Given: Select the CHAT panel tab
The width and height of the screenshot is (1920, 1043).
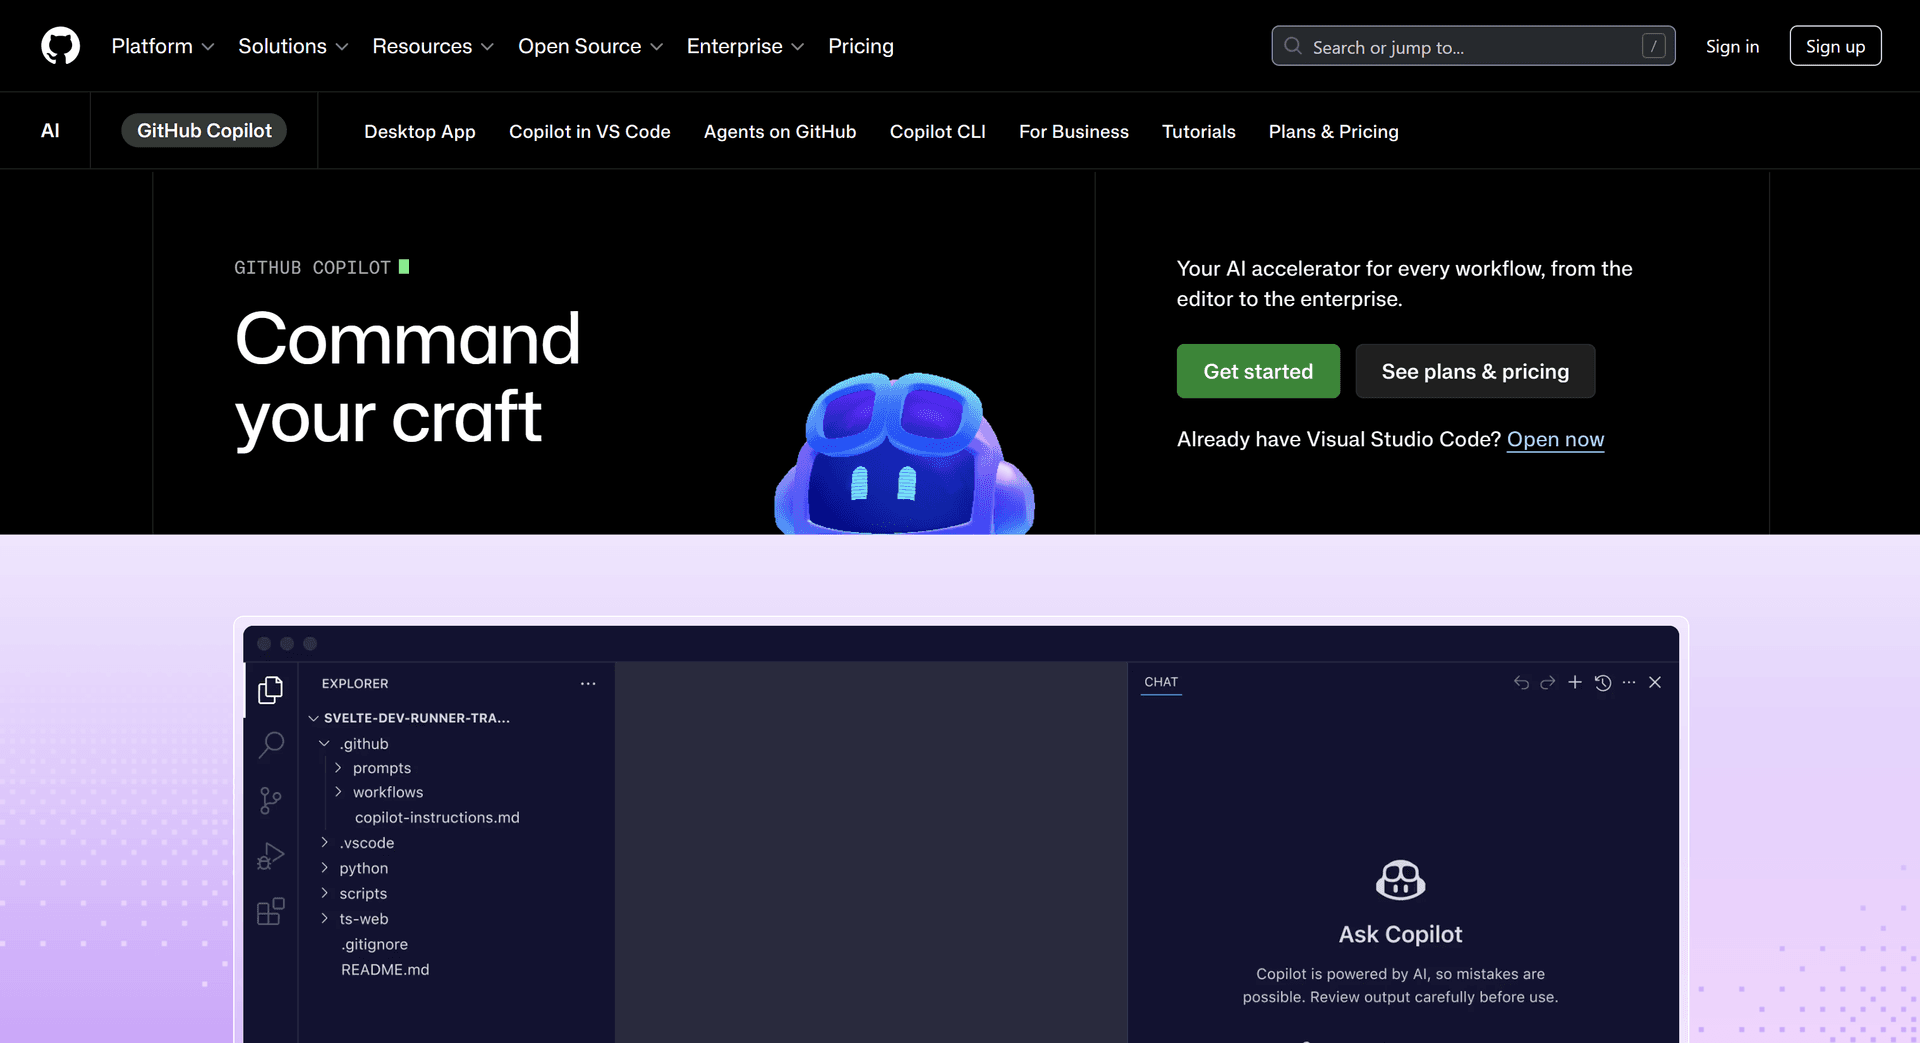Looking at the screenshot, I should click(1161, 682).
